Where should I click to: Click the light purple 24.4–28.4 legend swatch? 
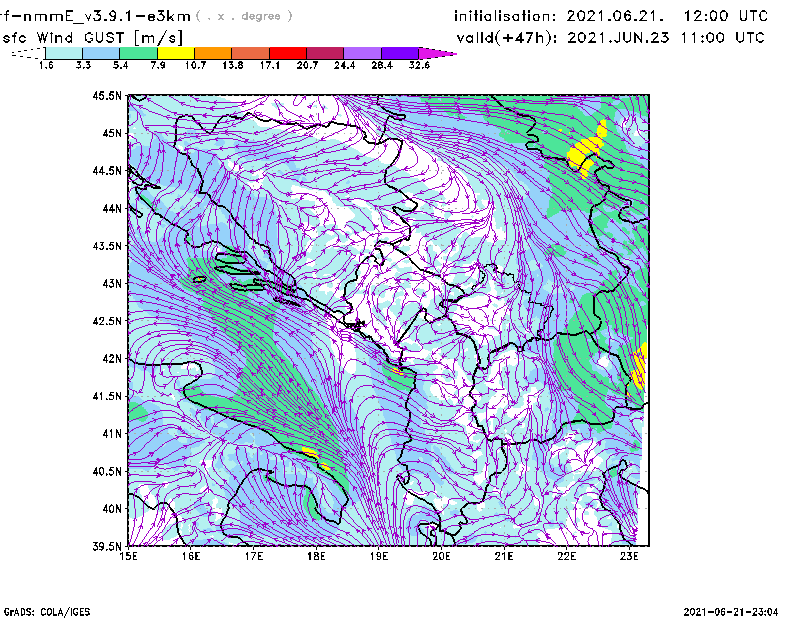coord(363,53)
